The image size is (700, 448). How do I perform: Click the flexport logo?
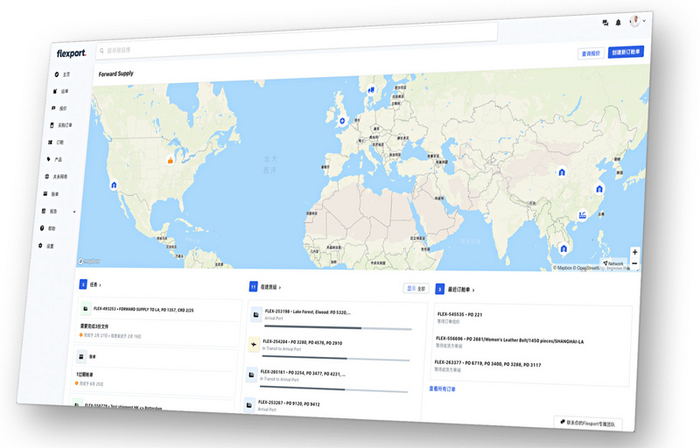coord(71,53)
